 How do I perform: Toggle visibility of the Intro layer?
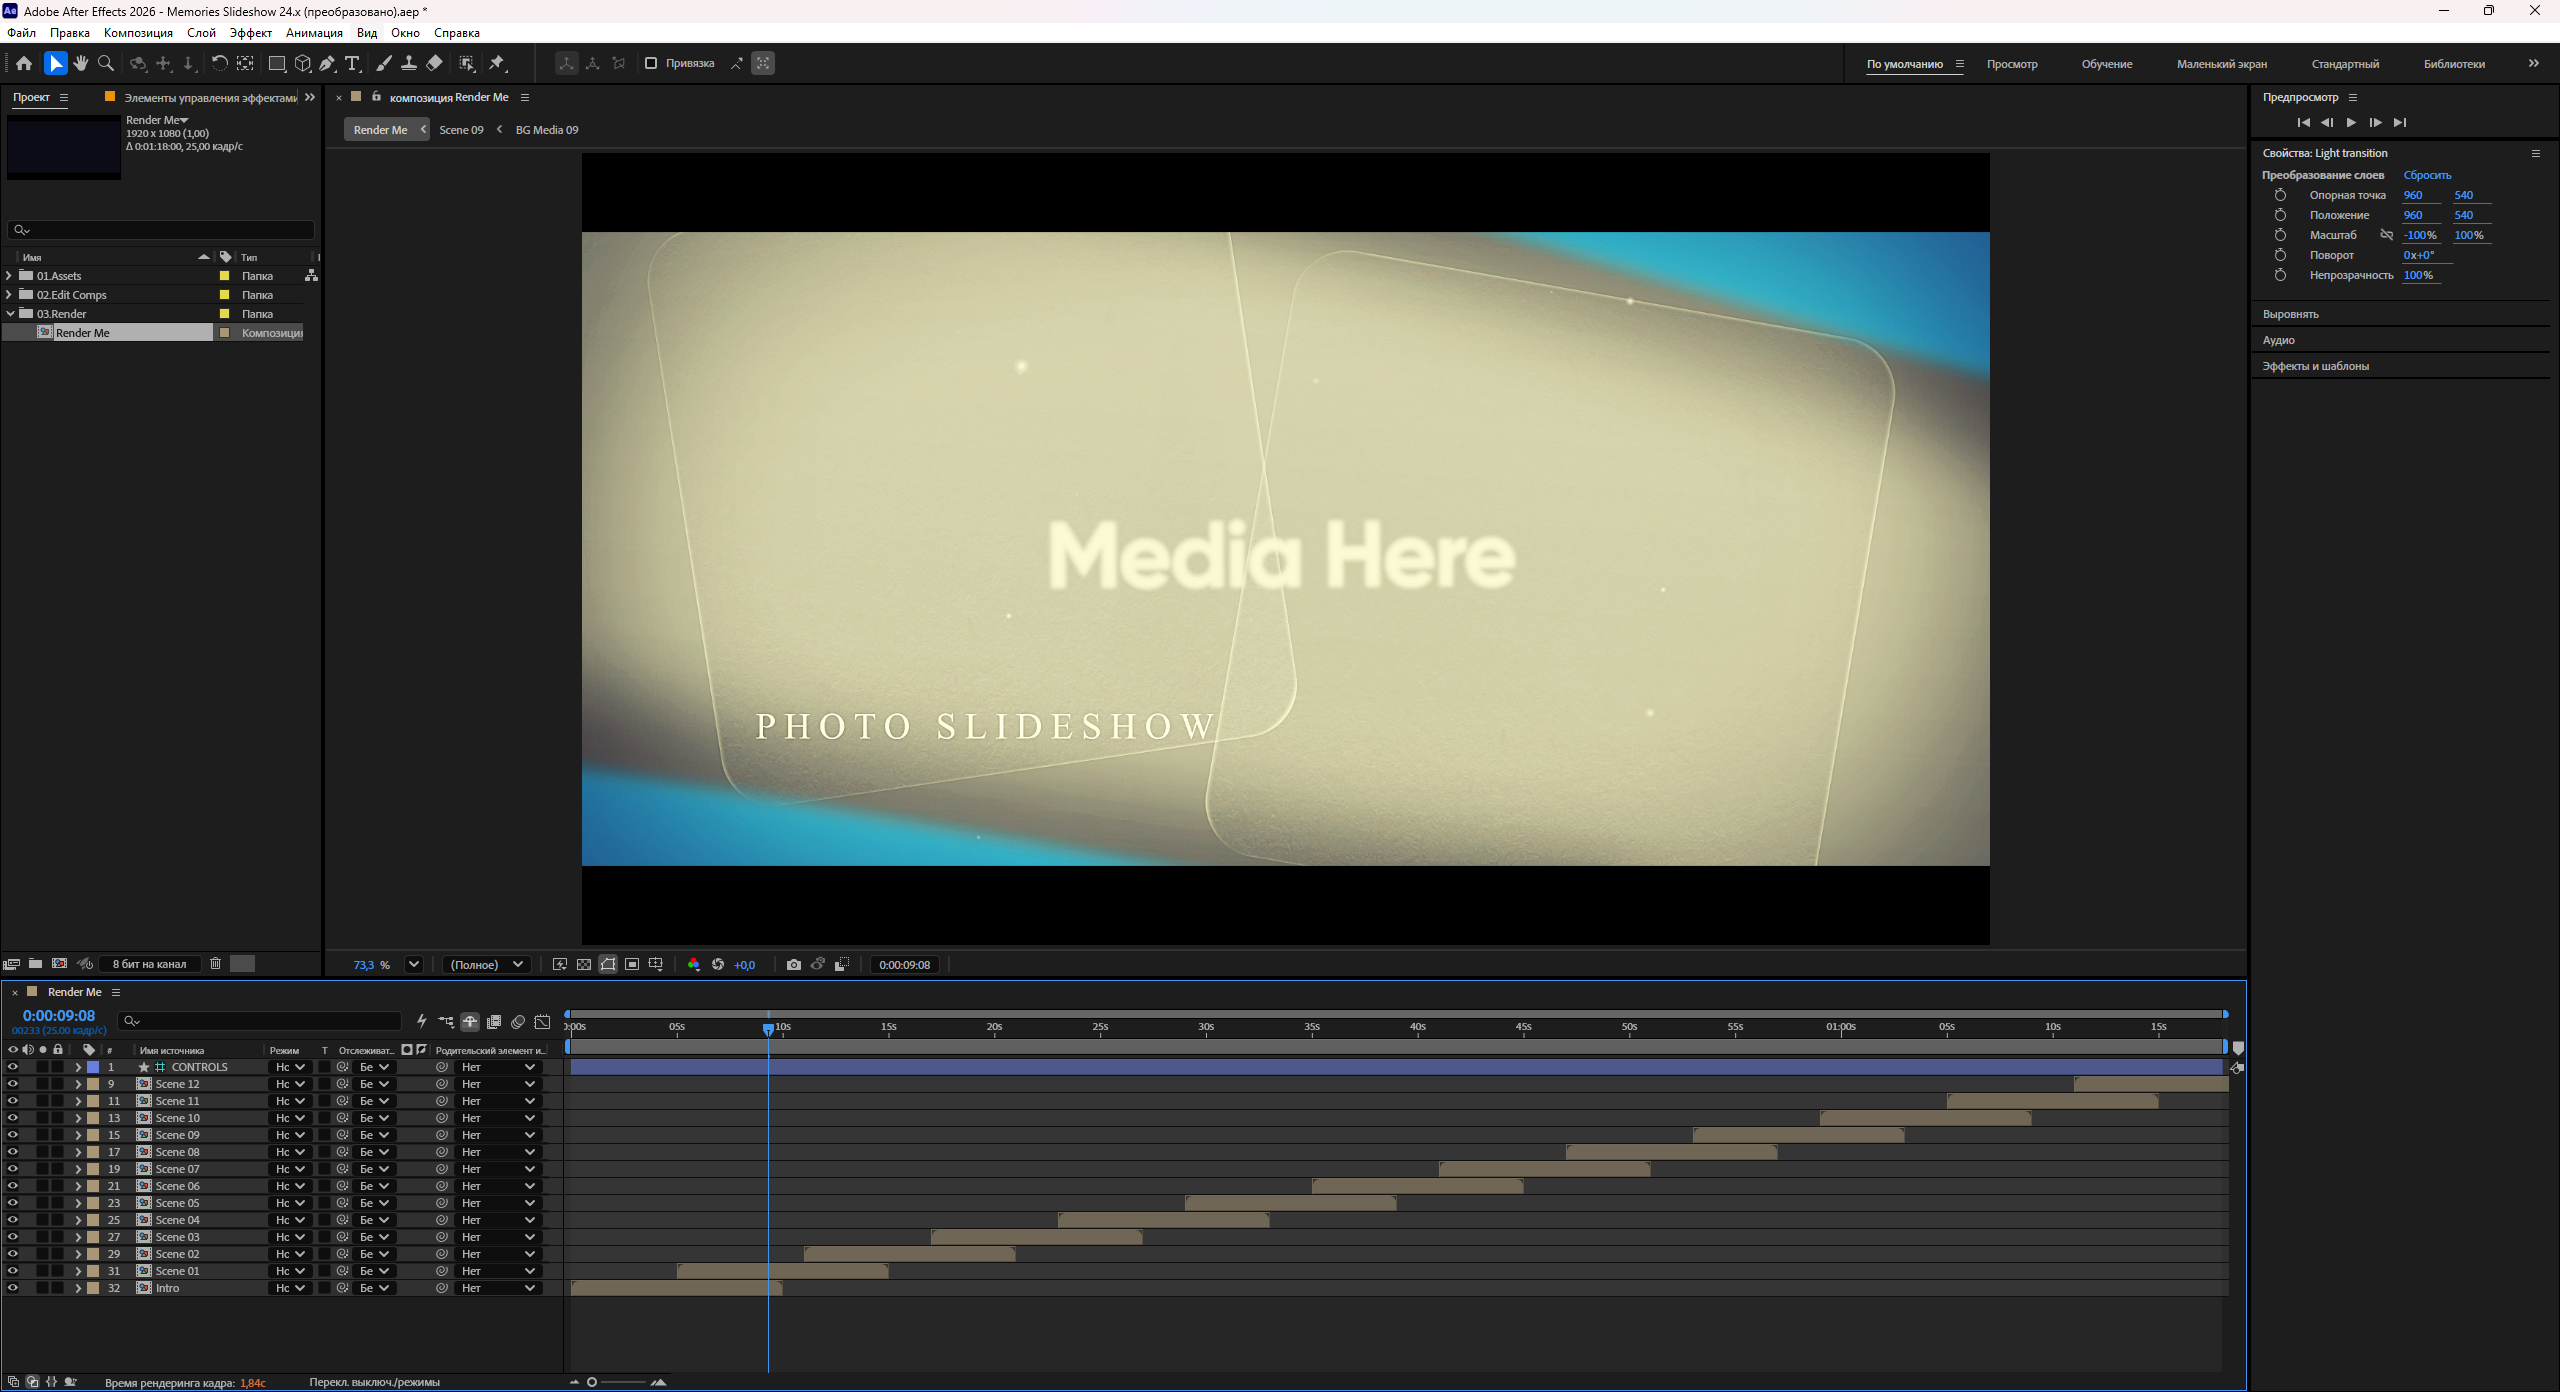coord(12,1288)
